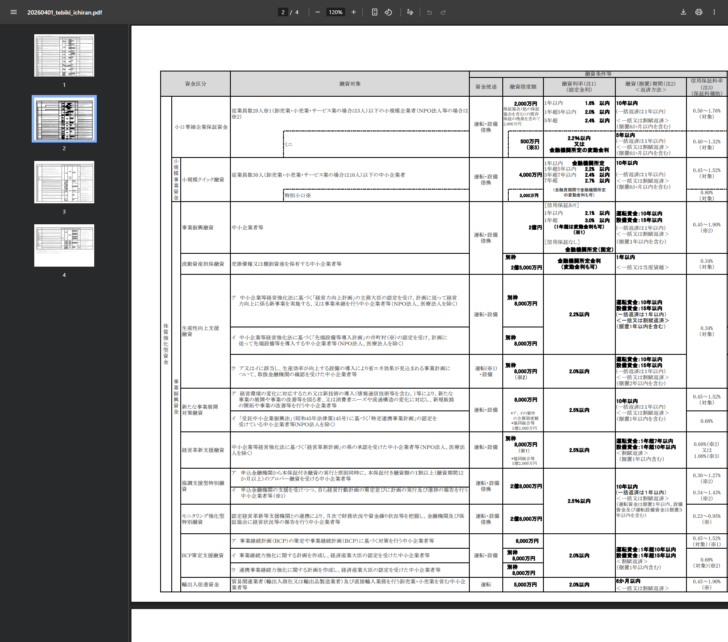The width and height of the screenshot is (728, 642).
Task: Toggle the fit to page icon
Action: pos(375,12)
